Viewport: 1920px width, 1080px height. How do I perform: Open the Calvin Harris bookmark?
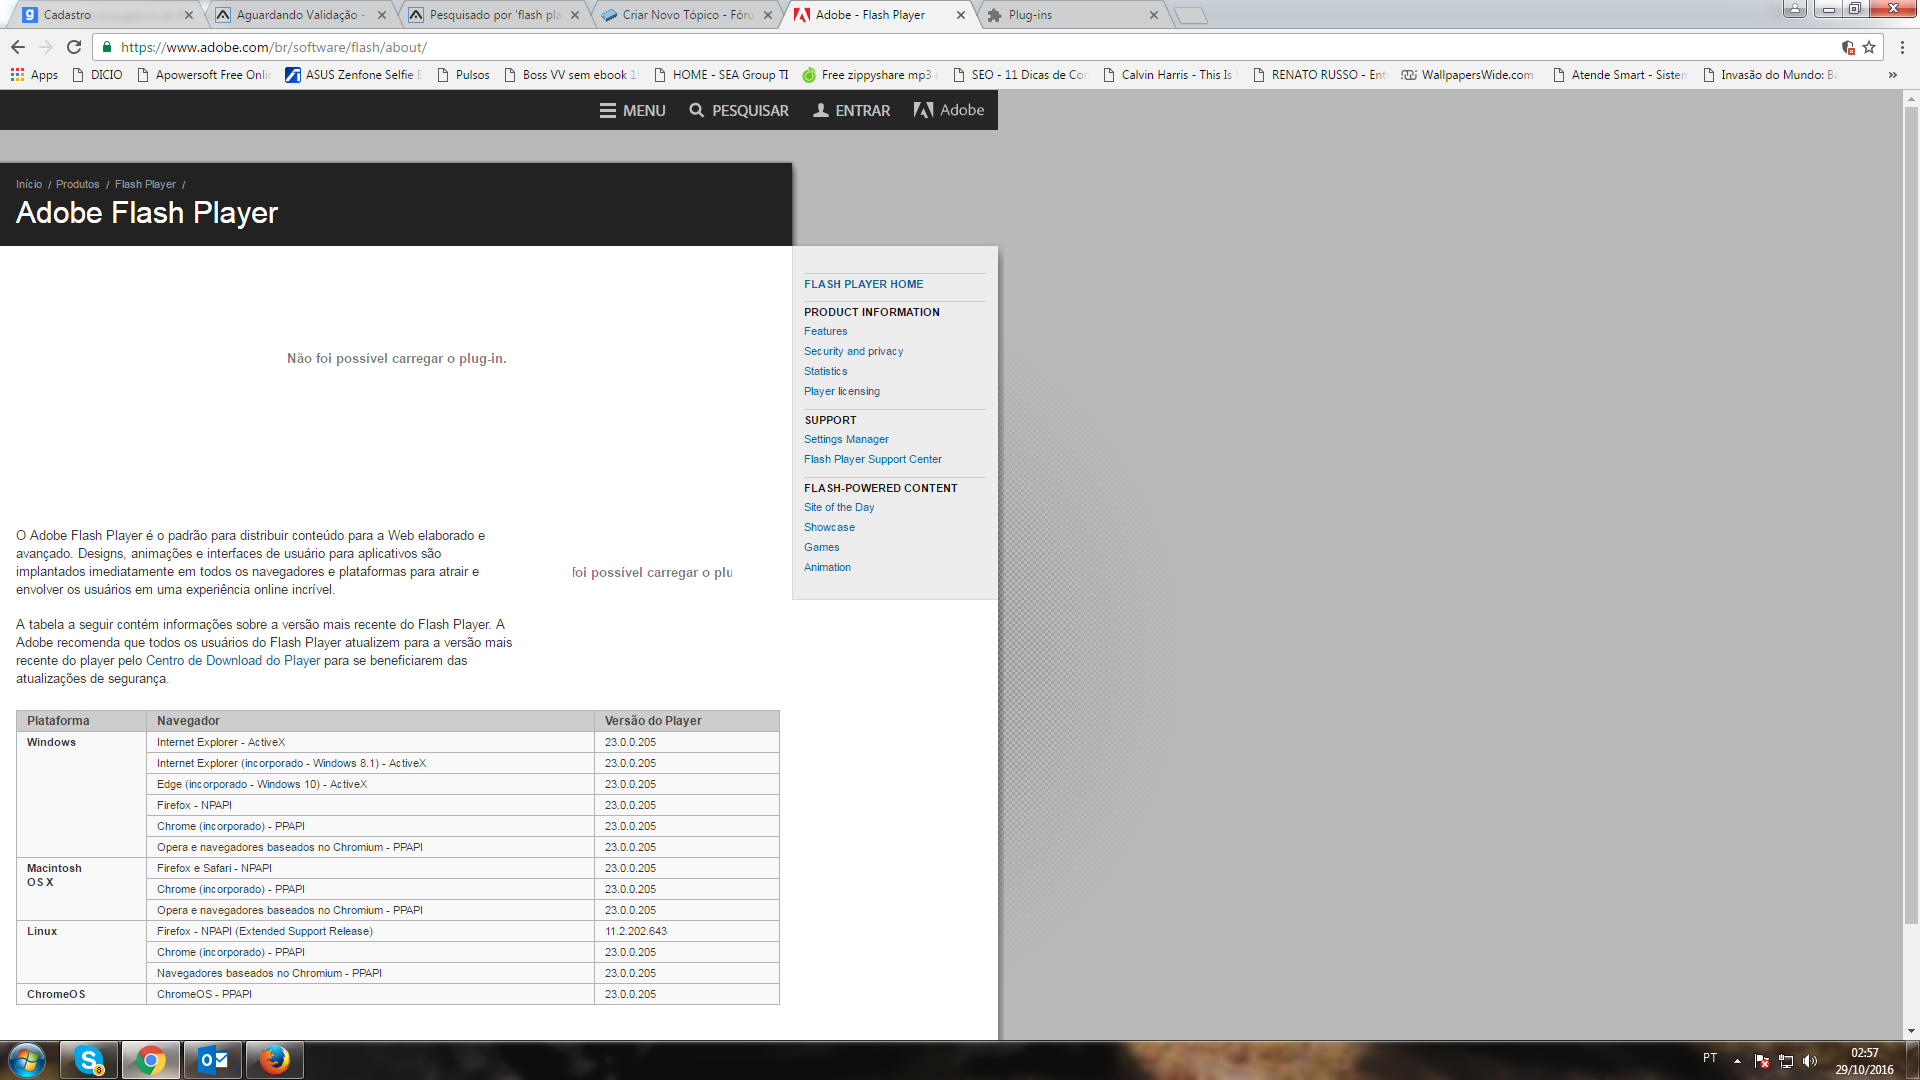point(1170,75)
